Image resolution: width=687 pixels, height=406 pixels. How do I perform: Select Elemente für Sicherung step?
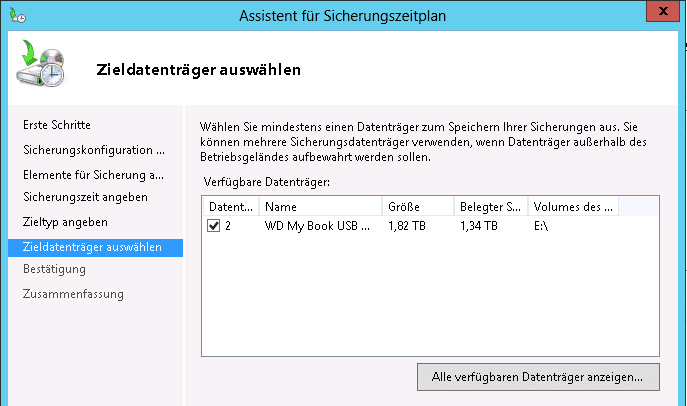(93, 175)
